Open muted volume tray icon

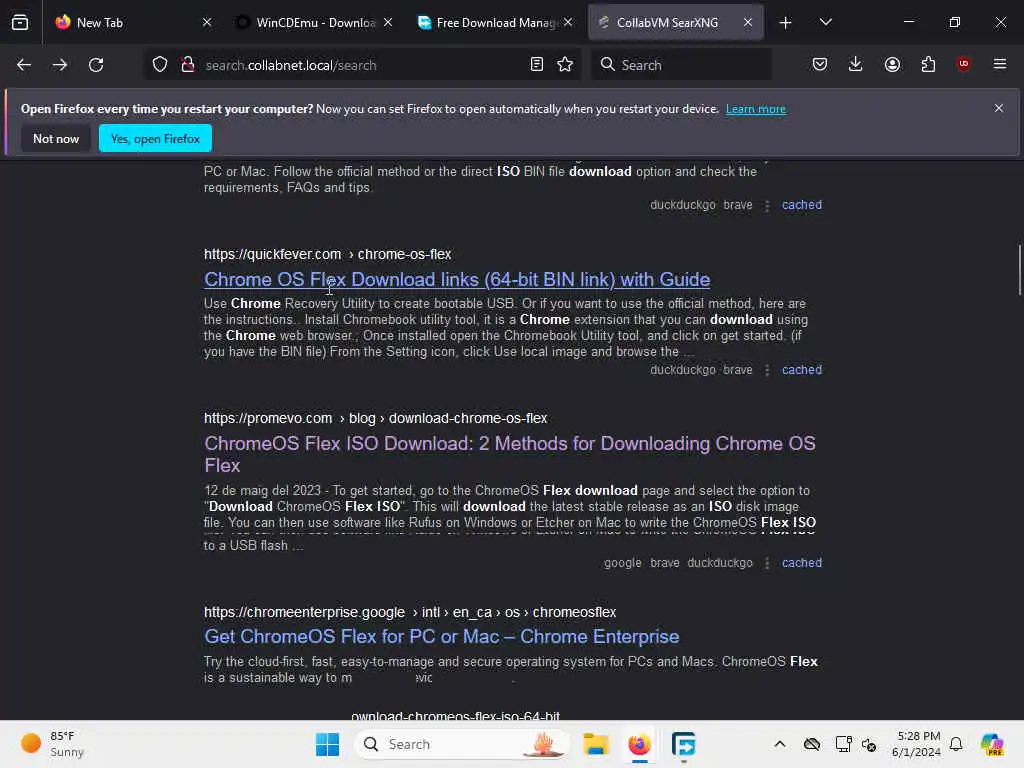coord(869,744)
